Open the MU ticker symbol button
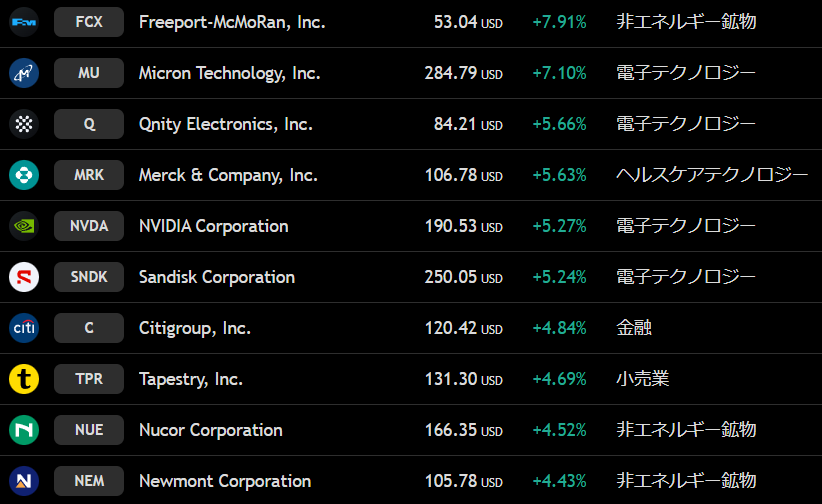 [x=89, y=73]
